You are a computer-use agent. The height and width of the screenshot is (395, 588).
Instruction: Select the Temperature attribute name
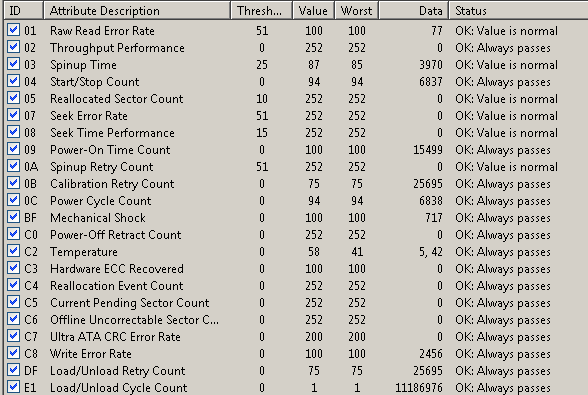click(84, 252)
